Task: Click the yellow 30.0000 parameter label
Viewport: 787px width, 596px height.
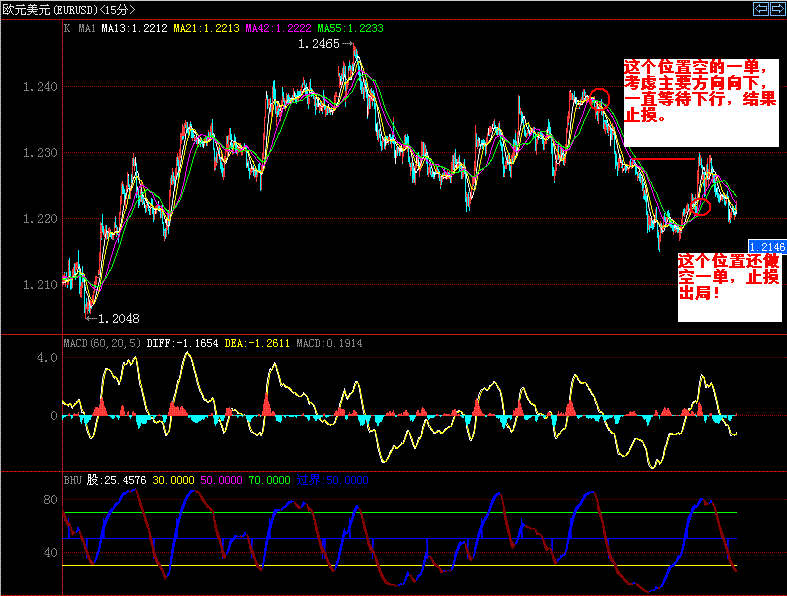Action: tap(173, 480)
